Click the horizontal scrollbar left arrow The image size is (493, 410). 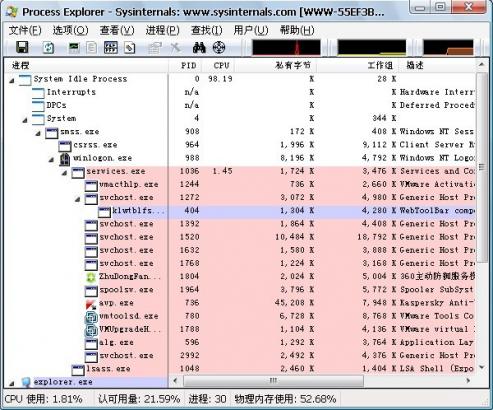175,380
